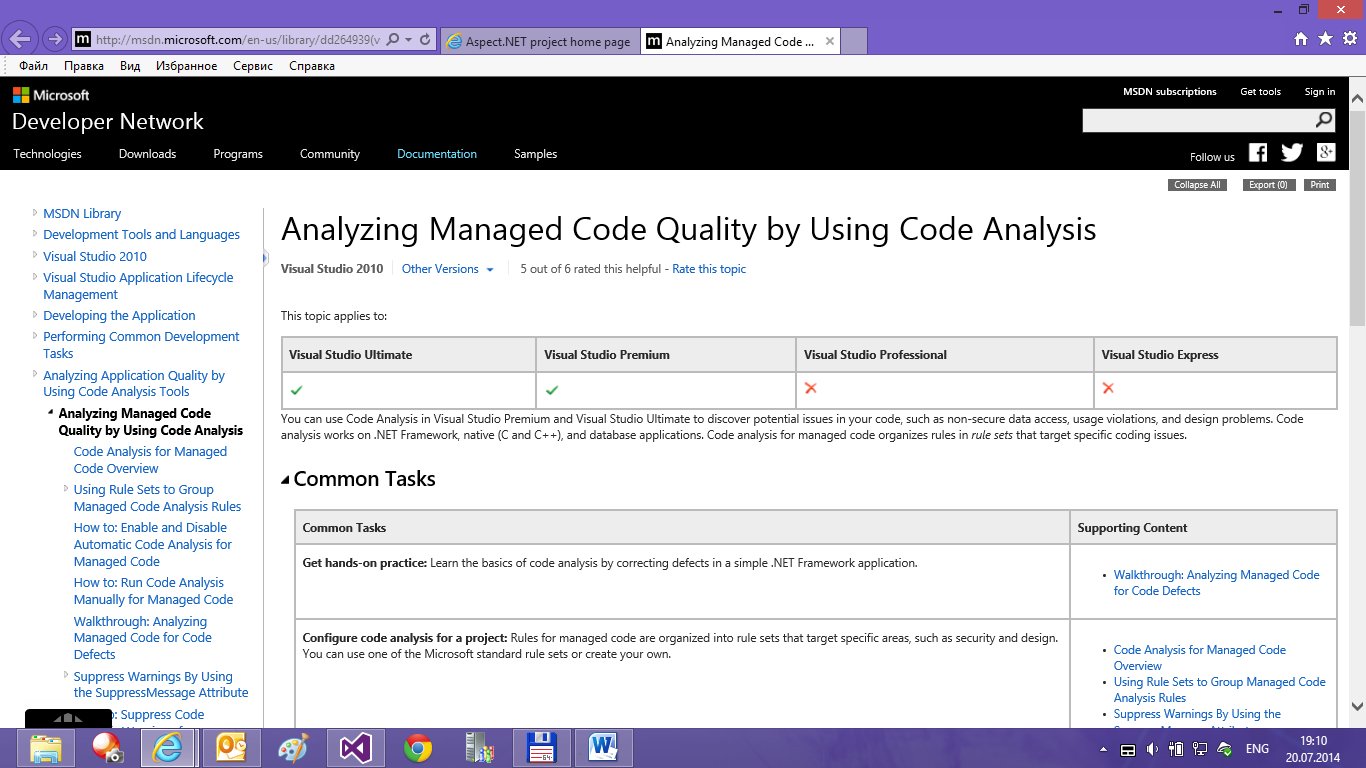Expand Using Rule Sets tree arrow

coord(65,488)
